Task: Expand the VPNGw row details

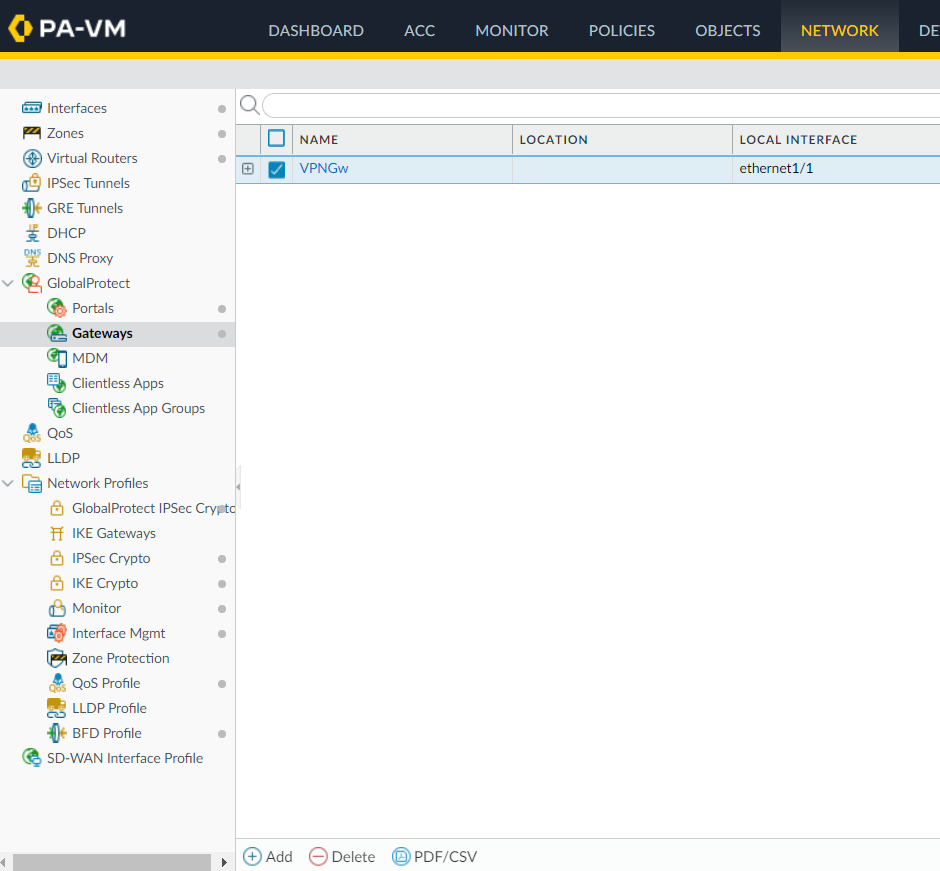Action: [x=248, y=169]
